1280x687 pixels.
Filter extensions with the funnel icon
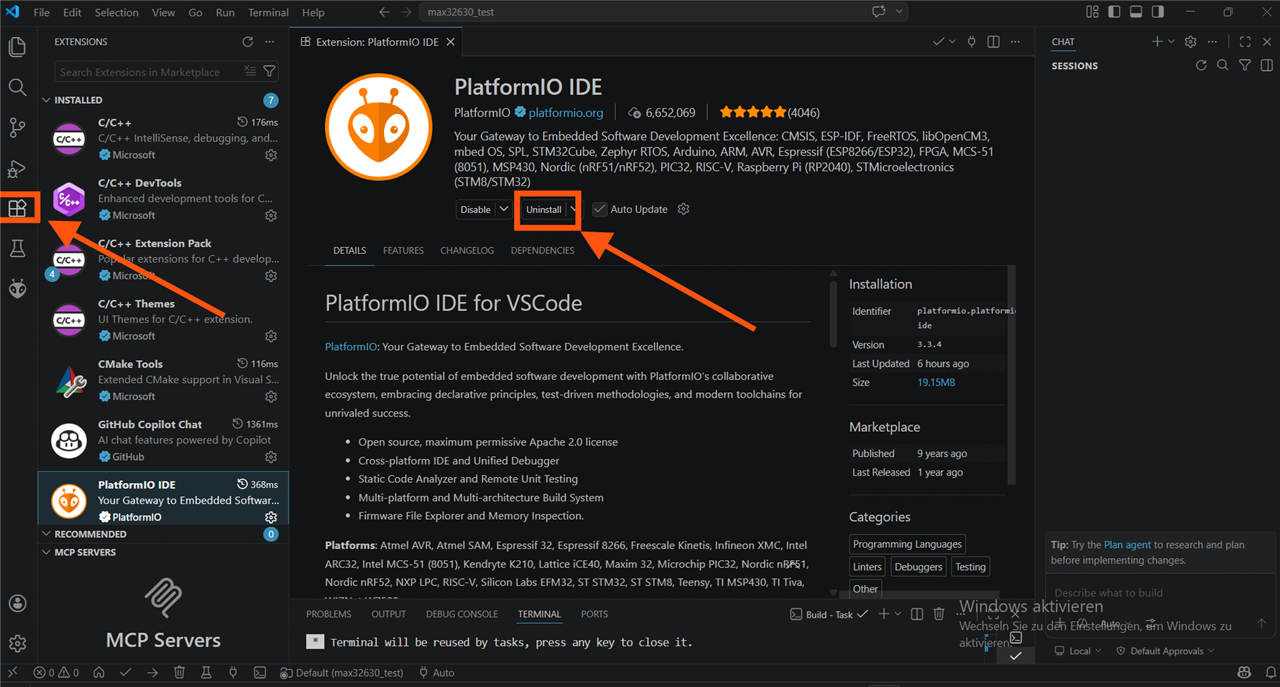coord(270,72)
